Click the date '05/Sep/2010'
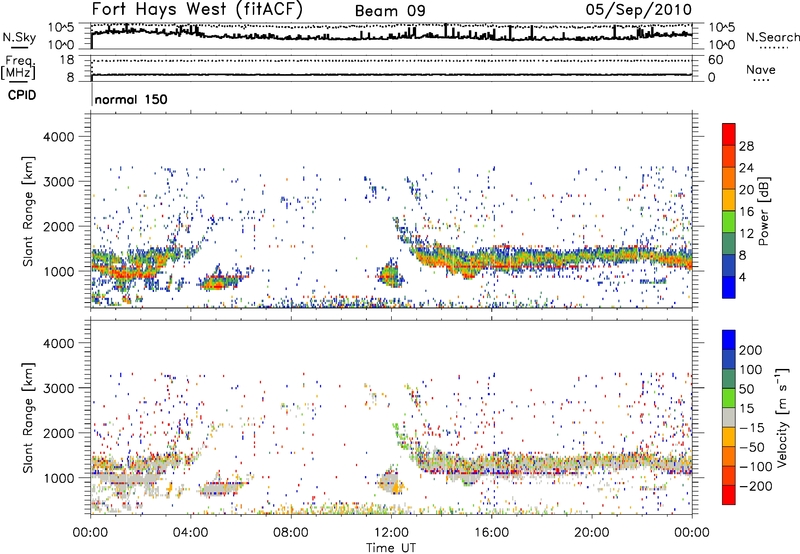Image resolution: width=800 pixels, height=554 pixels. (x=638, y=10)
